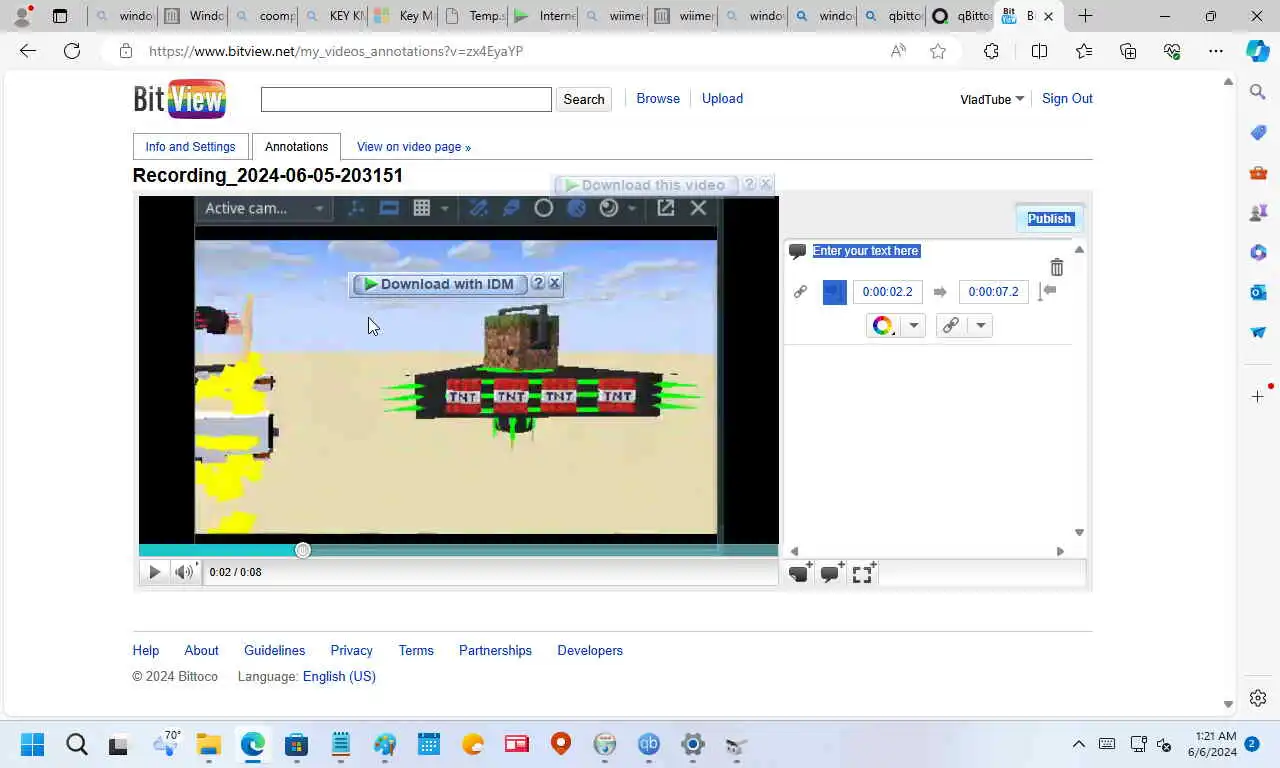The image size is (1280, 768).
Task: Select the blue annotation marker square
Action: (x=834, y=292)
